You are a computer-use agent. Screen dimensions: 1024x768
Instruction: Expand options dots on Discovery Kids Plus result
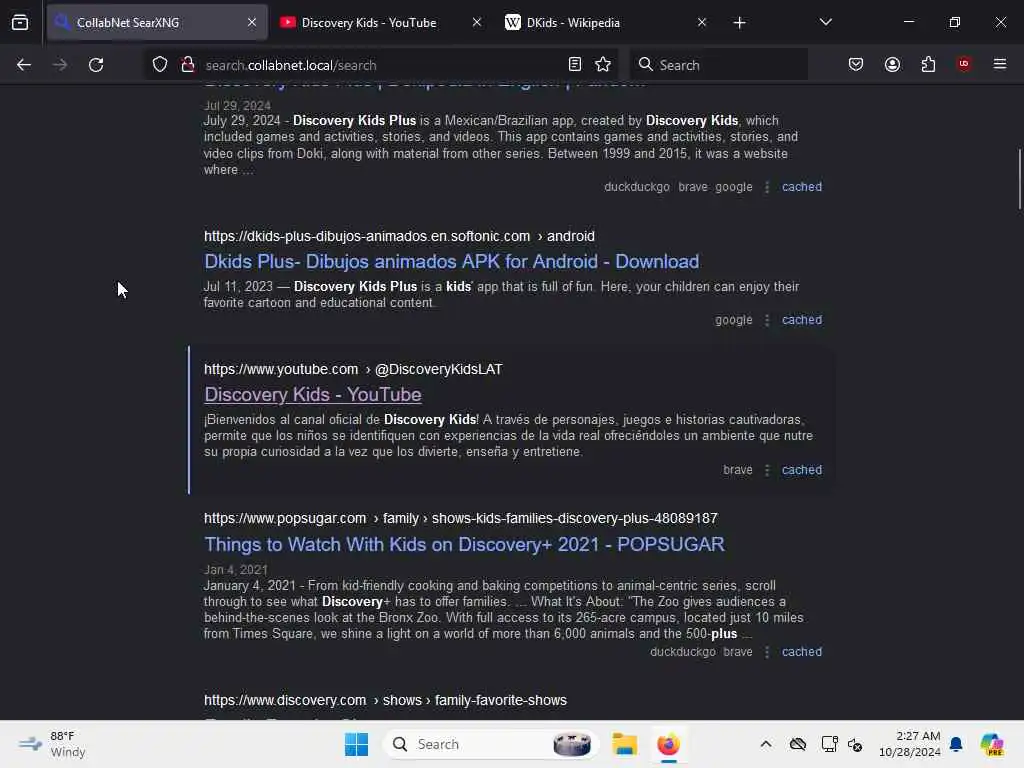[x=767, y=187]
